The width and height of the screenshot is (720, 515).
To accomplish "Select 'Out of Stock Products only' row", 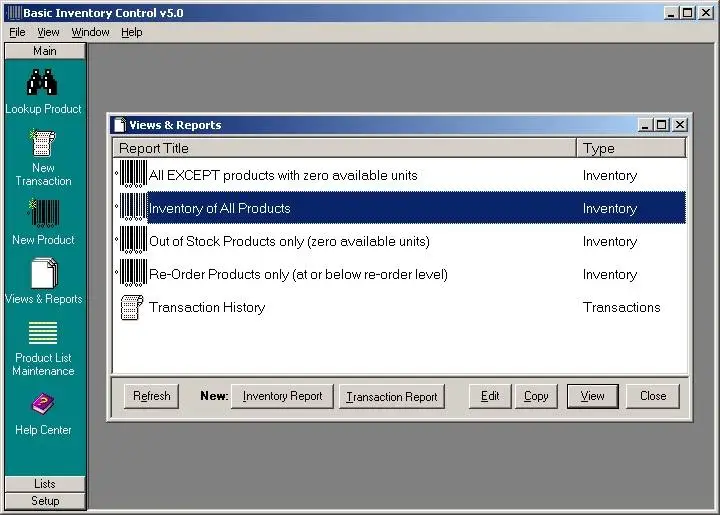I will click(x=400, y=241).
